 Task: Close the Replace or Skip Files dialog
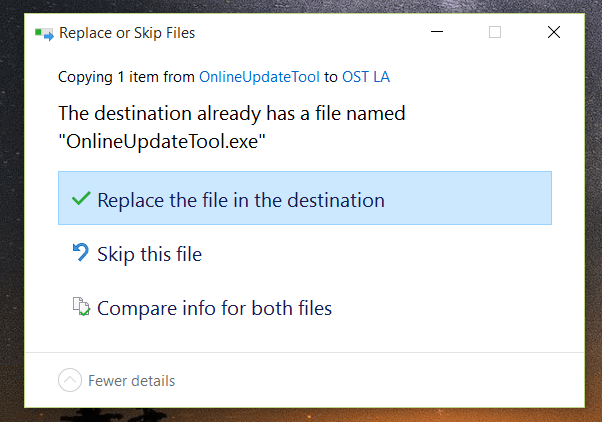coord(554,32)
